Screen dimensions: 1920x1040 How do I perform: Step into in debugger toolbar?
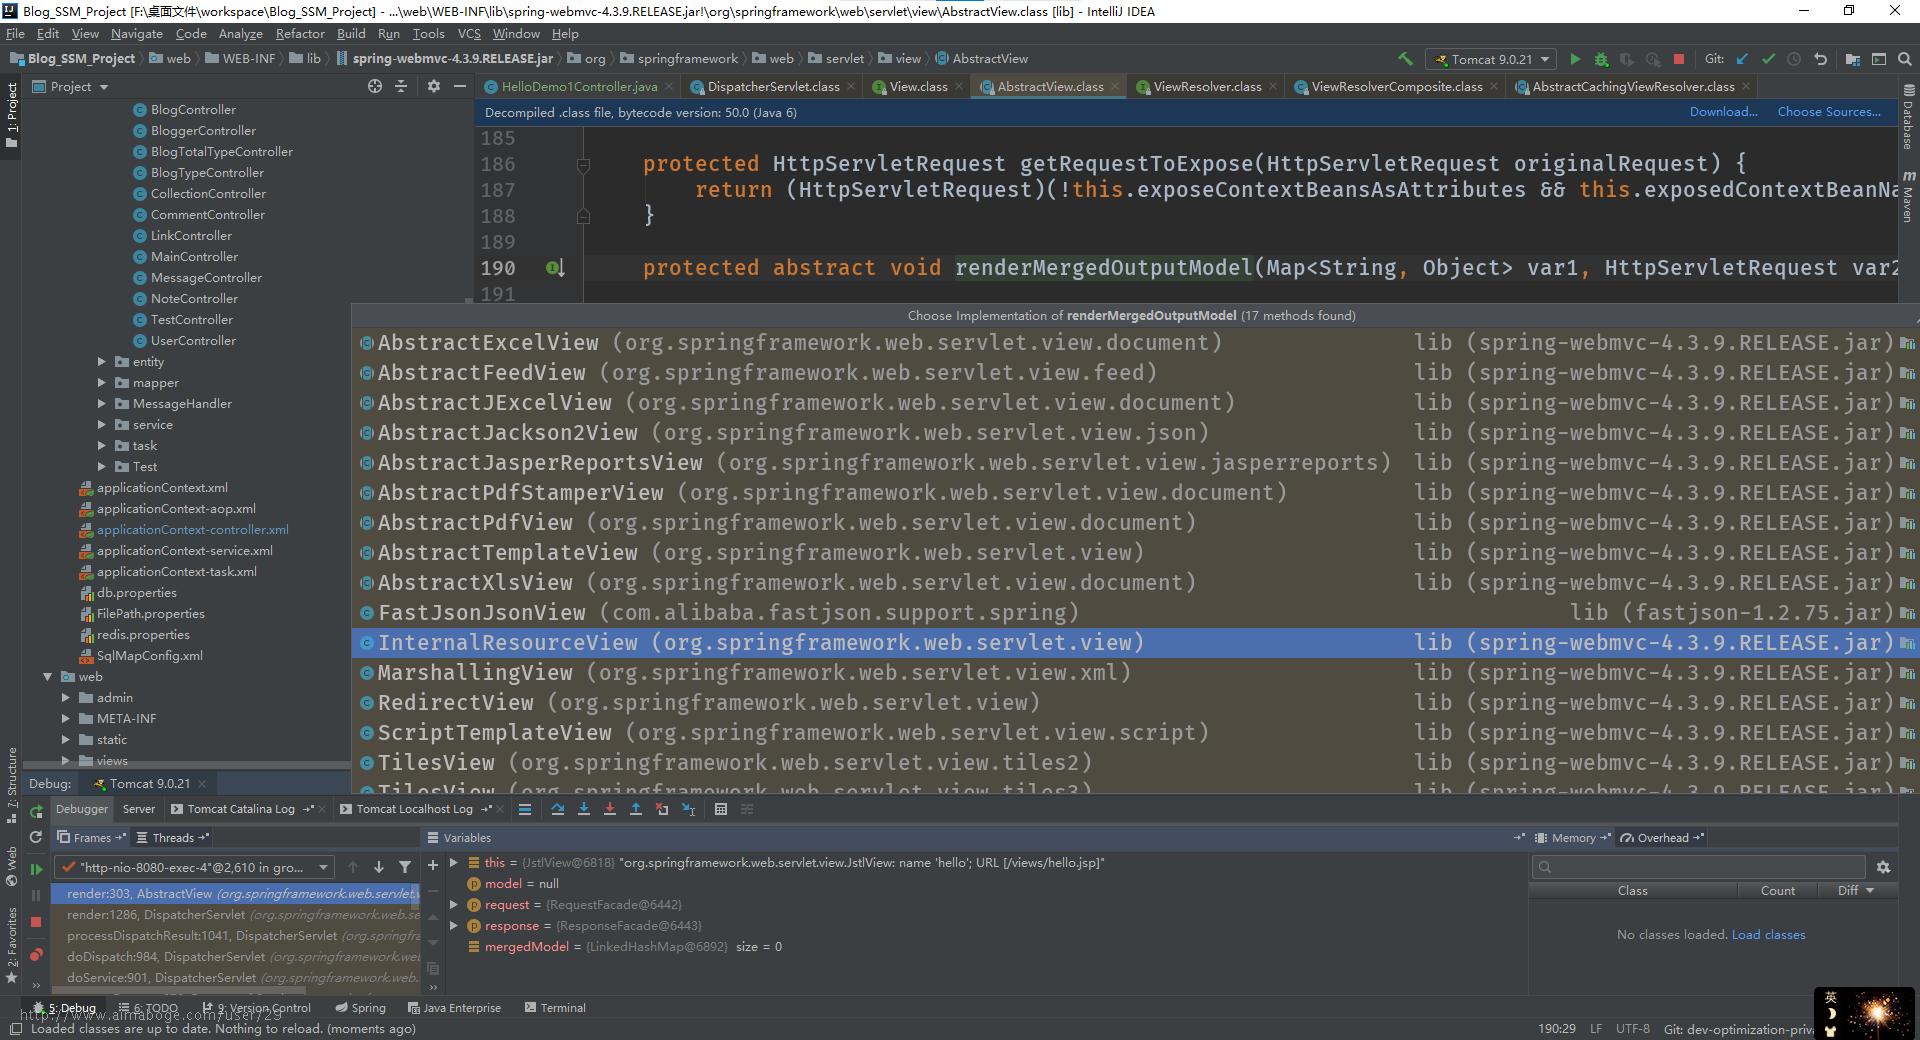pyautogui.click(x=584, y=809)
